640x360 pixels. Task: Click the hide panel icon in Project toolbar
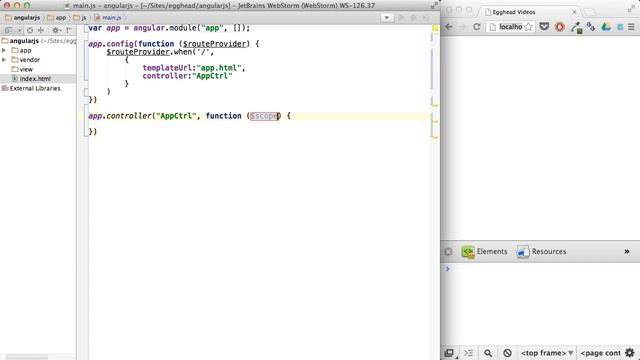[69, 30]
